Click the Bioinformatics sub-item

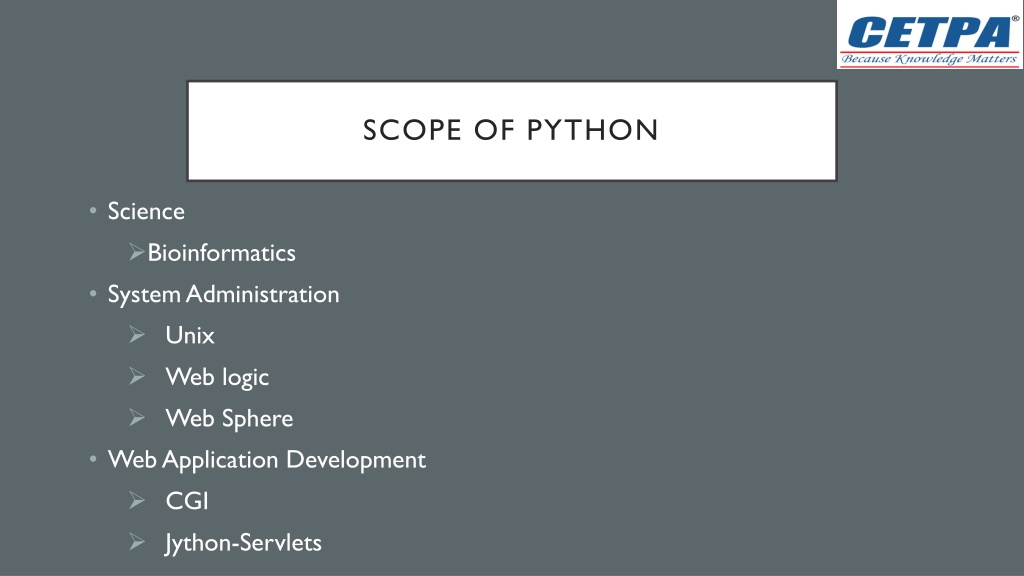(x=221, y=253)
